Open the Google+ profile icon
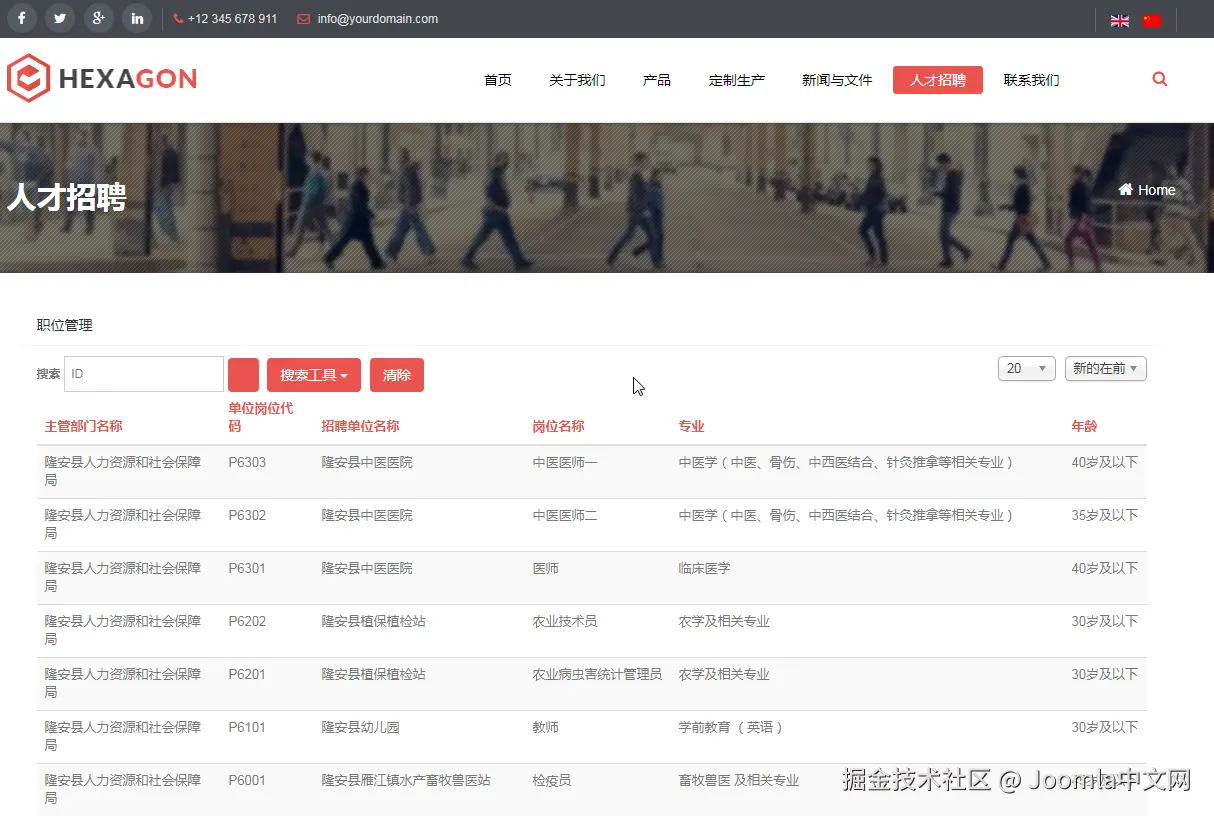Image resolution: width=1214 pixels, height=816 pixels. tap(98, 18)
